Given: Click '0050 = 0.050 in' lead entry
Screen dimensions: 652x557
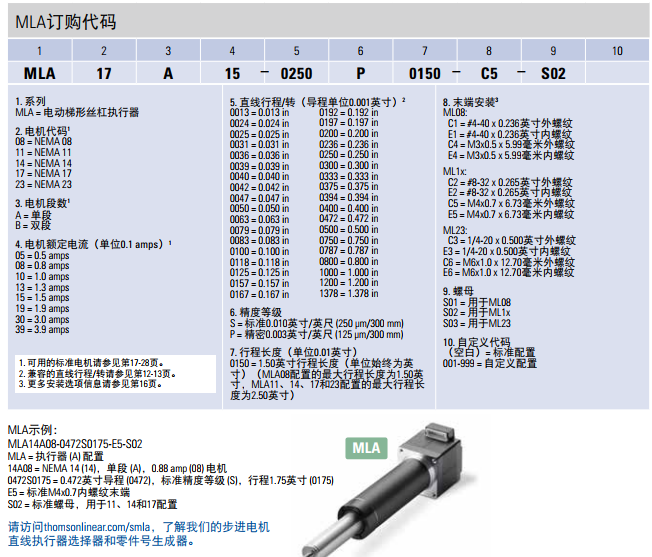Looking at the screenshot, I should 259,208.
